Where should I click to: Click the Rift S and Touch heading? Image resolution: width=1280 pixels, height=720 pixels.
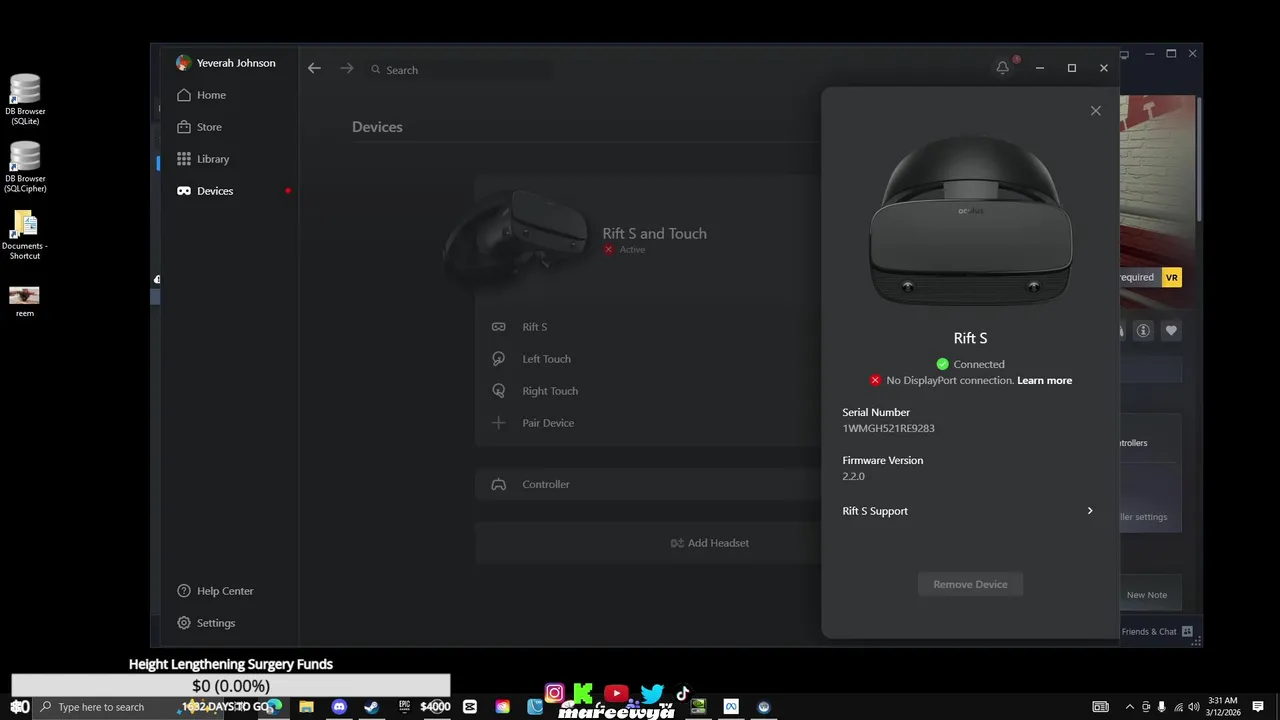654,233
